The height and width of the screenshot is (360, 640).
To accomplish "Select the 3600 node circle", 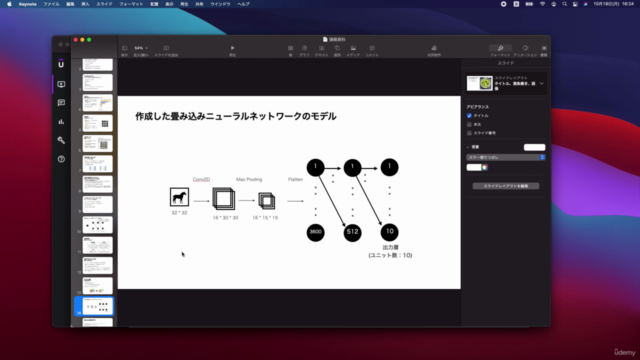I will point(316,232).
